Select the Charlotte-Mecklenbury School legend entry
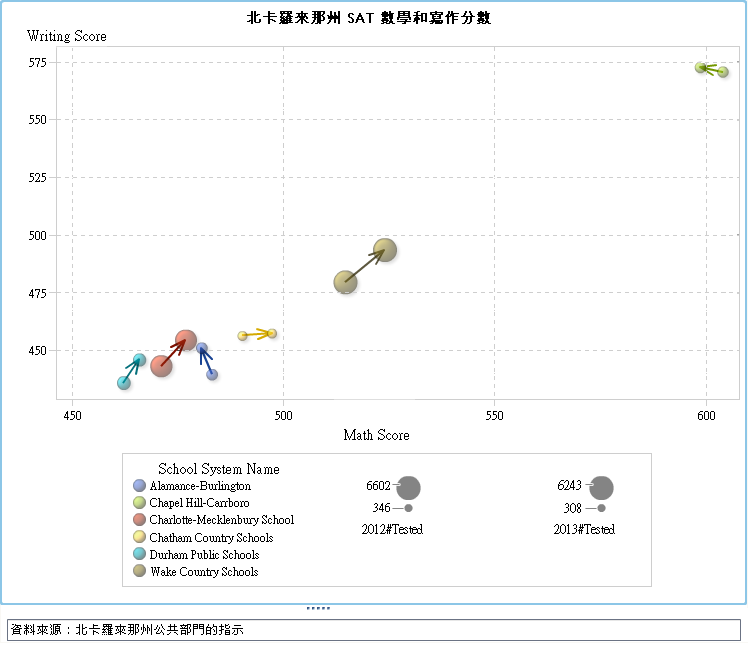Screen dimensions: 748x648 tap(221, 520)
